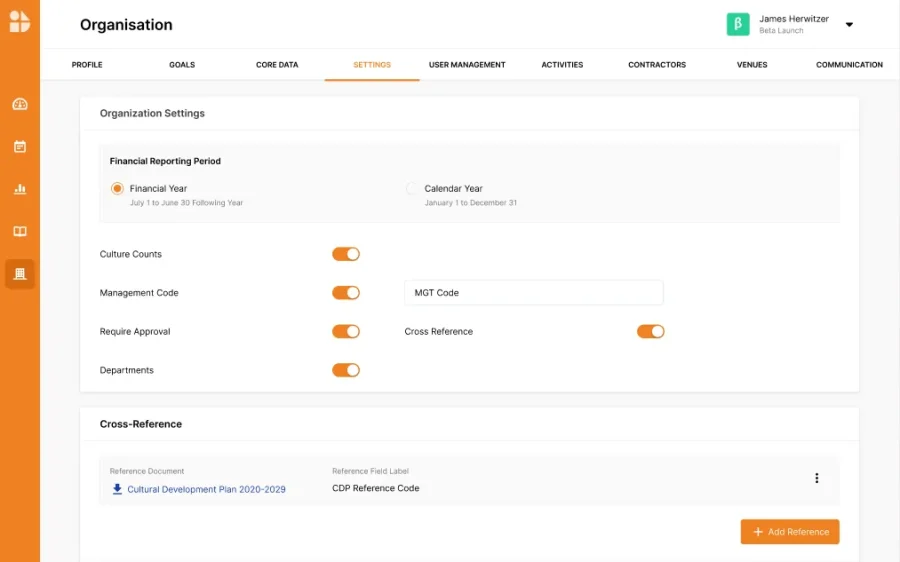Select the Settings tab

[372, 65]
